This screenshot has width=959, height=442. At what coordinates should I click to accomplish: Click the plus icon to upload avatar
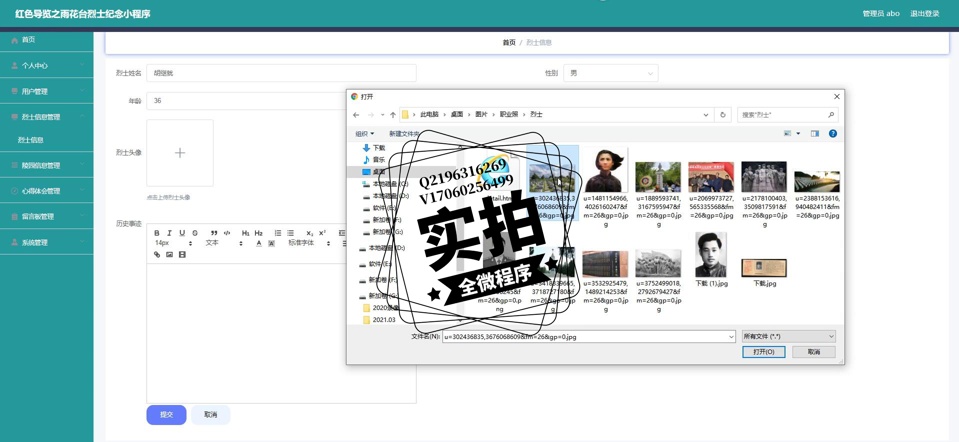[180, 153]
